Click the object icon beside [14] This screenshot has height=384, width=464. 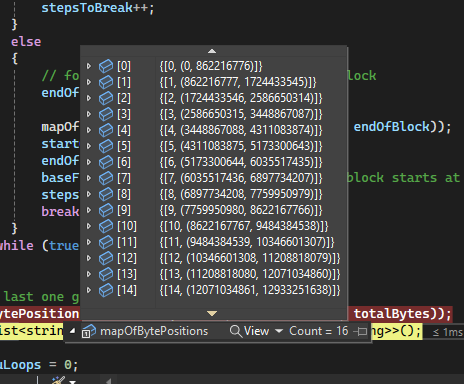pos(106,290)
